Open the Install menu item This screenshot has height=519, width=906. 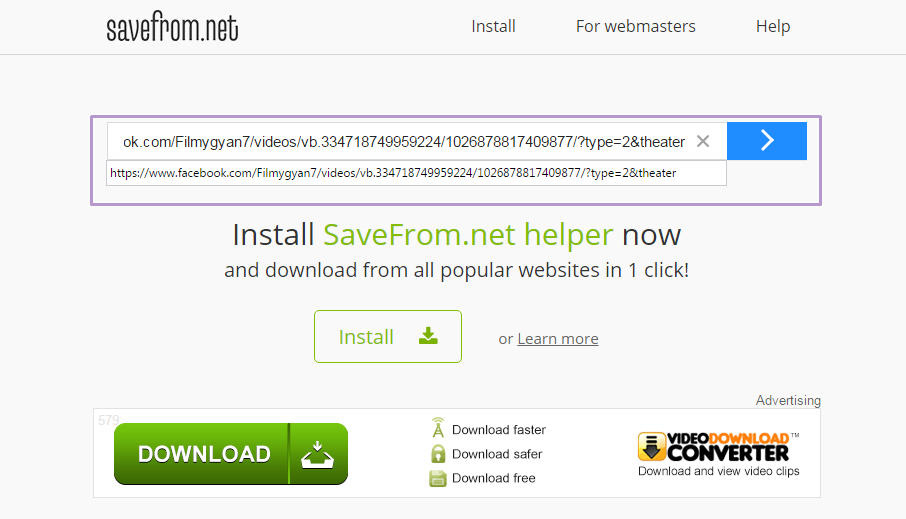pos(493,27)
